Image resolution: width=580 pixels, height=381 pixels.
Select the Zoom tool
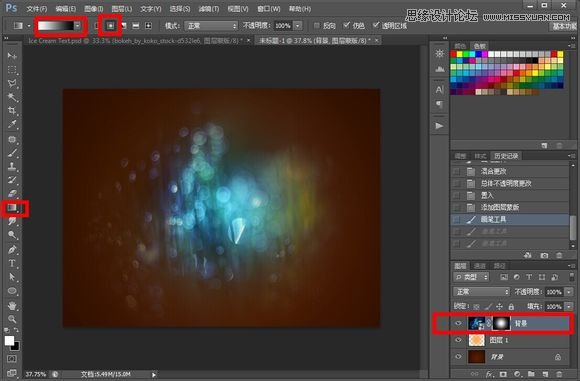click(12, 319)
